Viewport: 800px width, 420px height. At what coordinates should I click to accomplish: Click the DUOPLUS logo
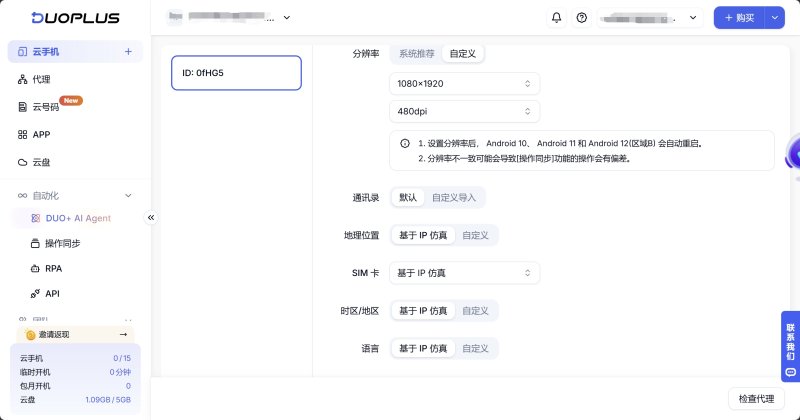click(x=76, y=18)
